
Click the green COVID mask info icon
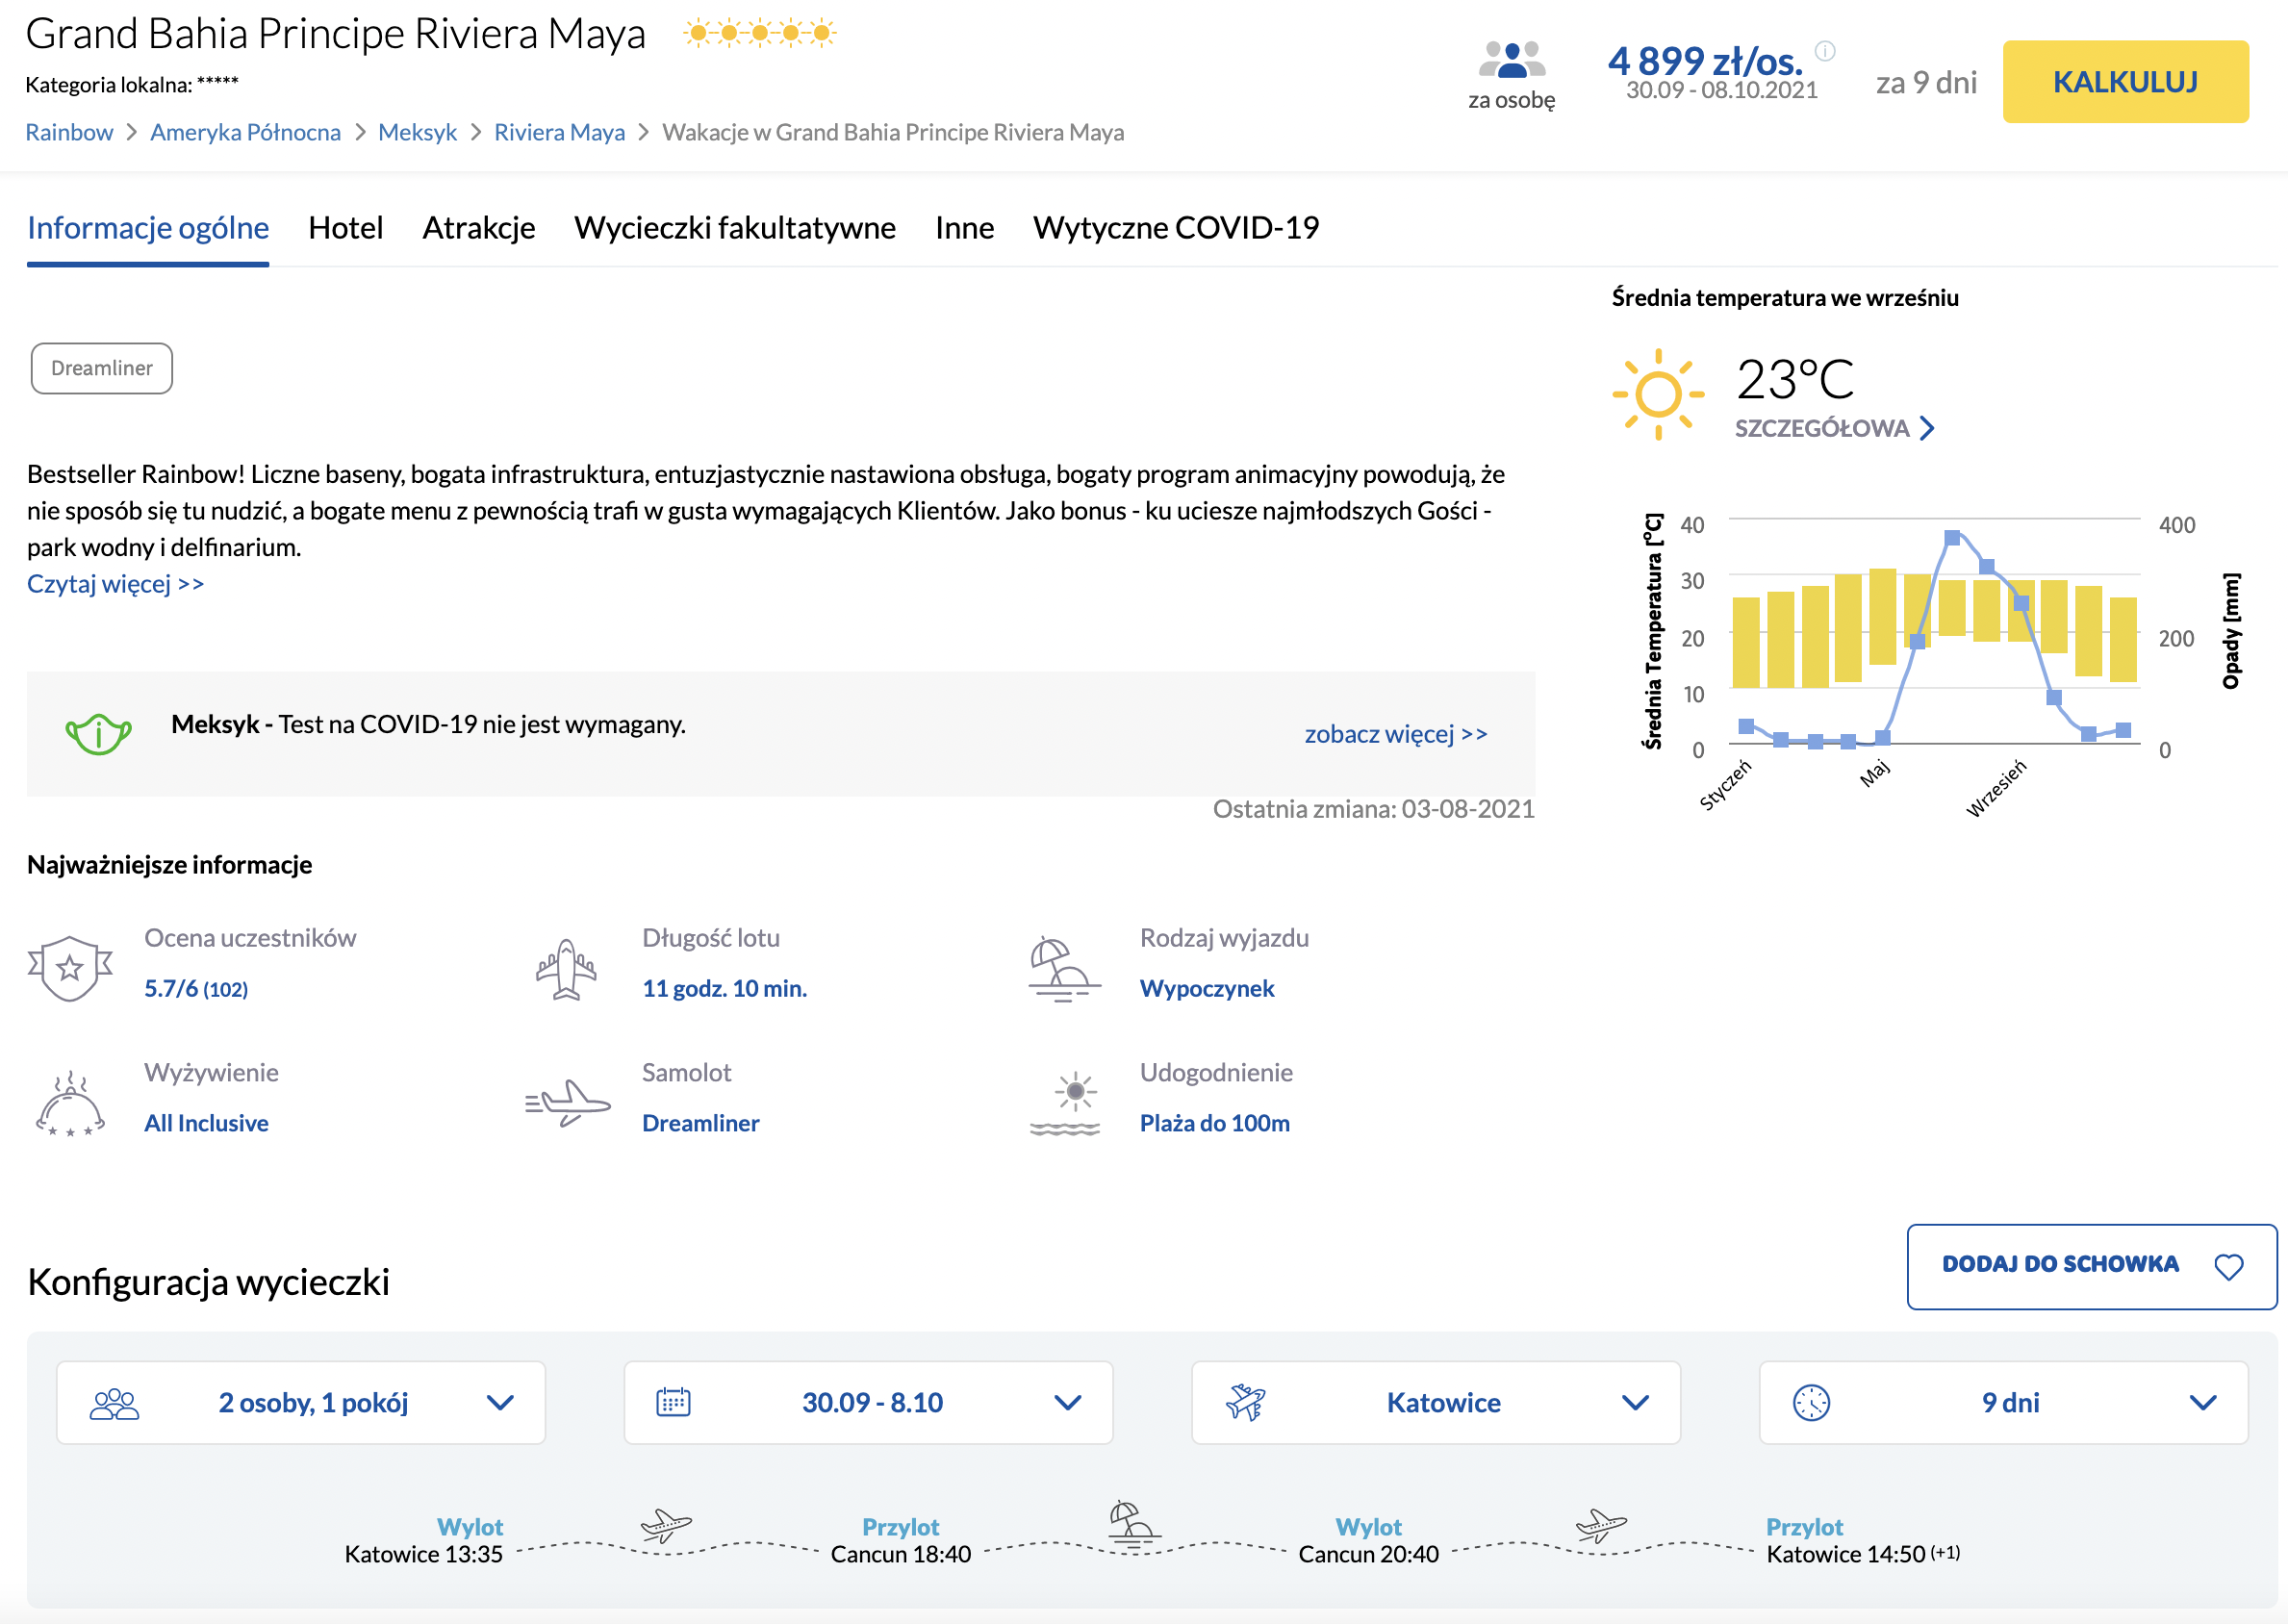tap(98, 734)
